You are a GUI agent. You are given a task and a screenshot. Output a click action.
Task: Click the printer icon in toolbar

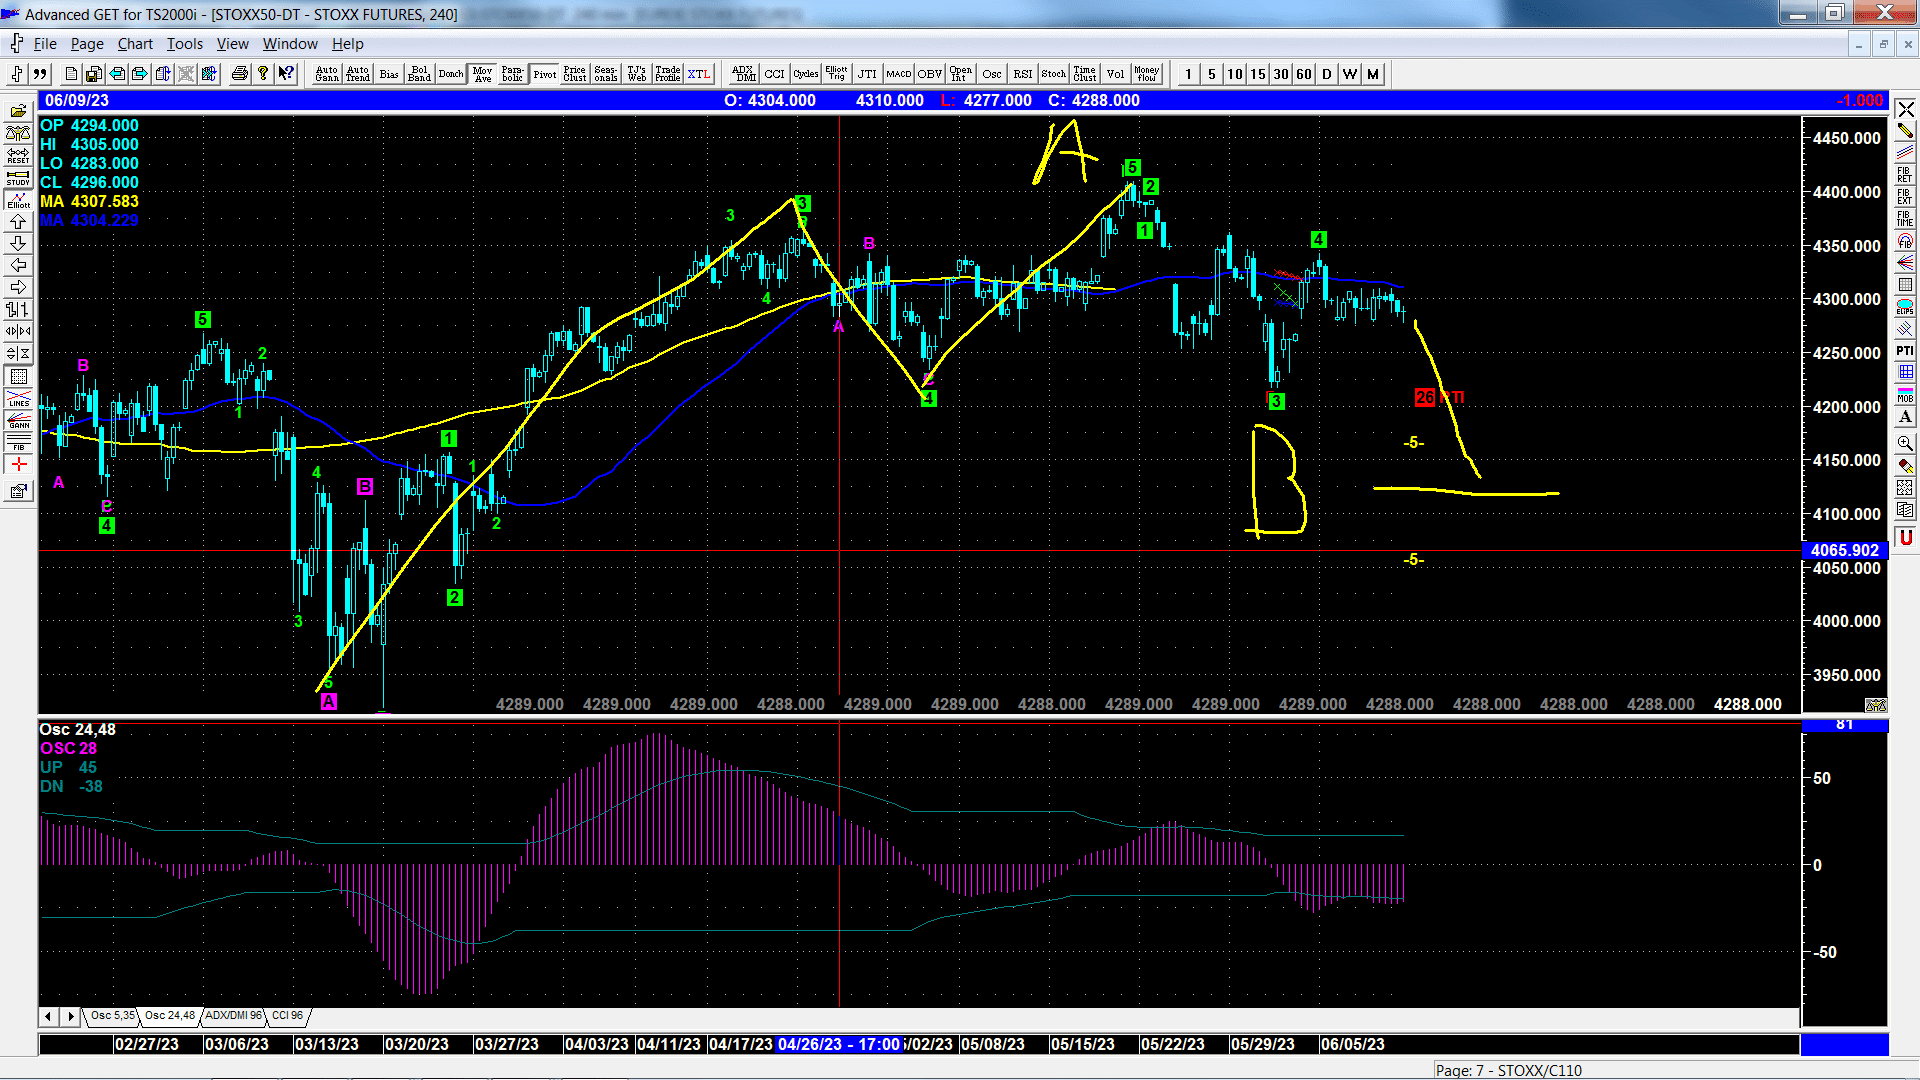[x=240, y=74]
